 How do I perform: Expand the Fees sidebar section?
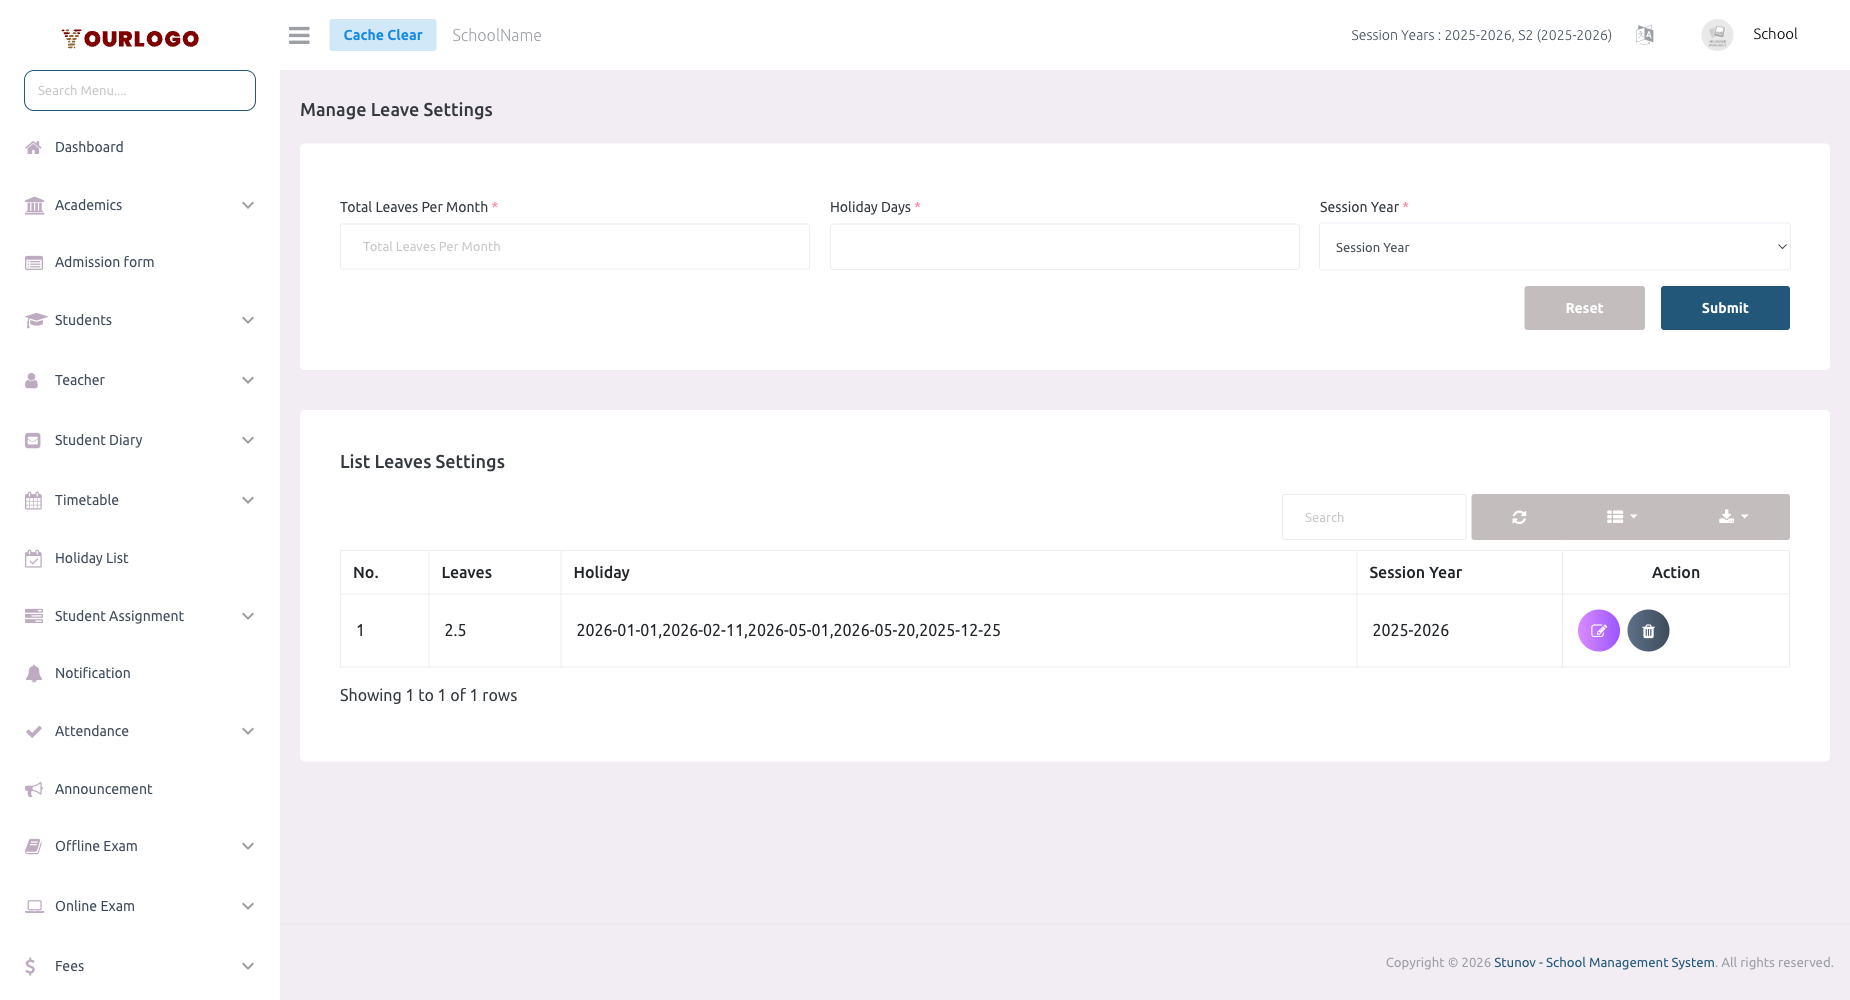tap(69, 965)
